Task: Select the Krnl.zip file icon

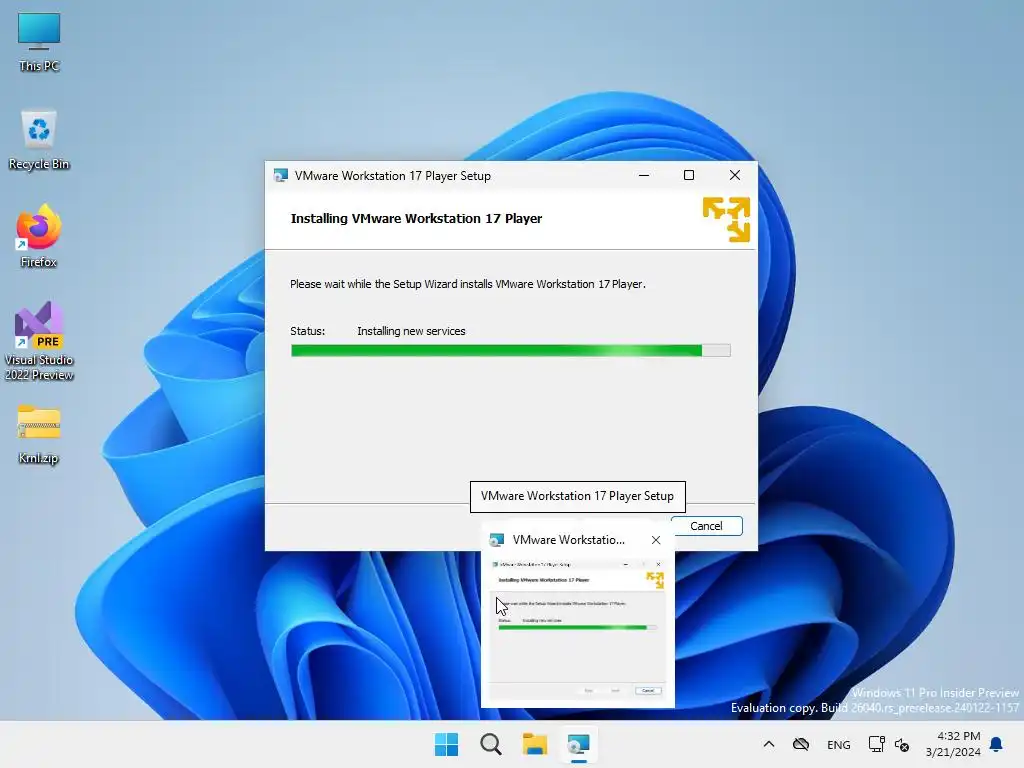Action: (39, 434)
